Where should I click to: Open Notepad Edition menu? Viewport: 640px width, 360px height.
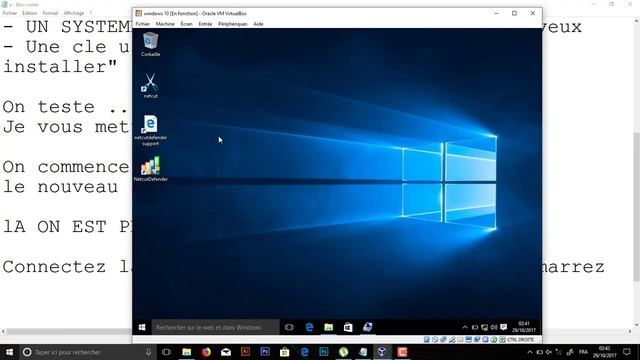point(29,13)
